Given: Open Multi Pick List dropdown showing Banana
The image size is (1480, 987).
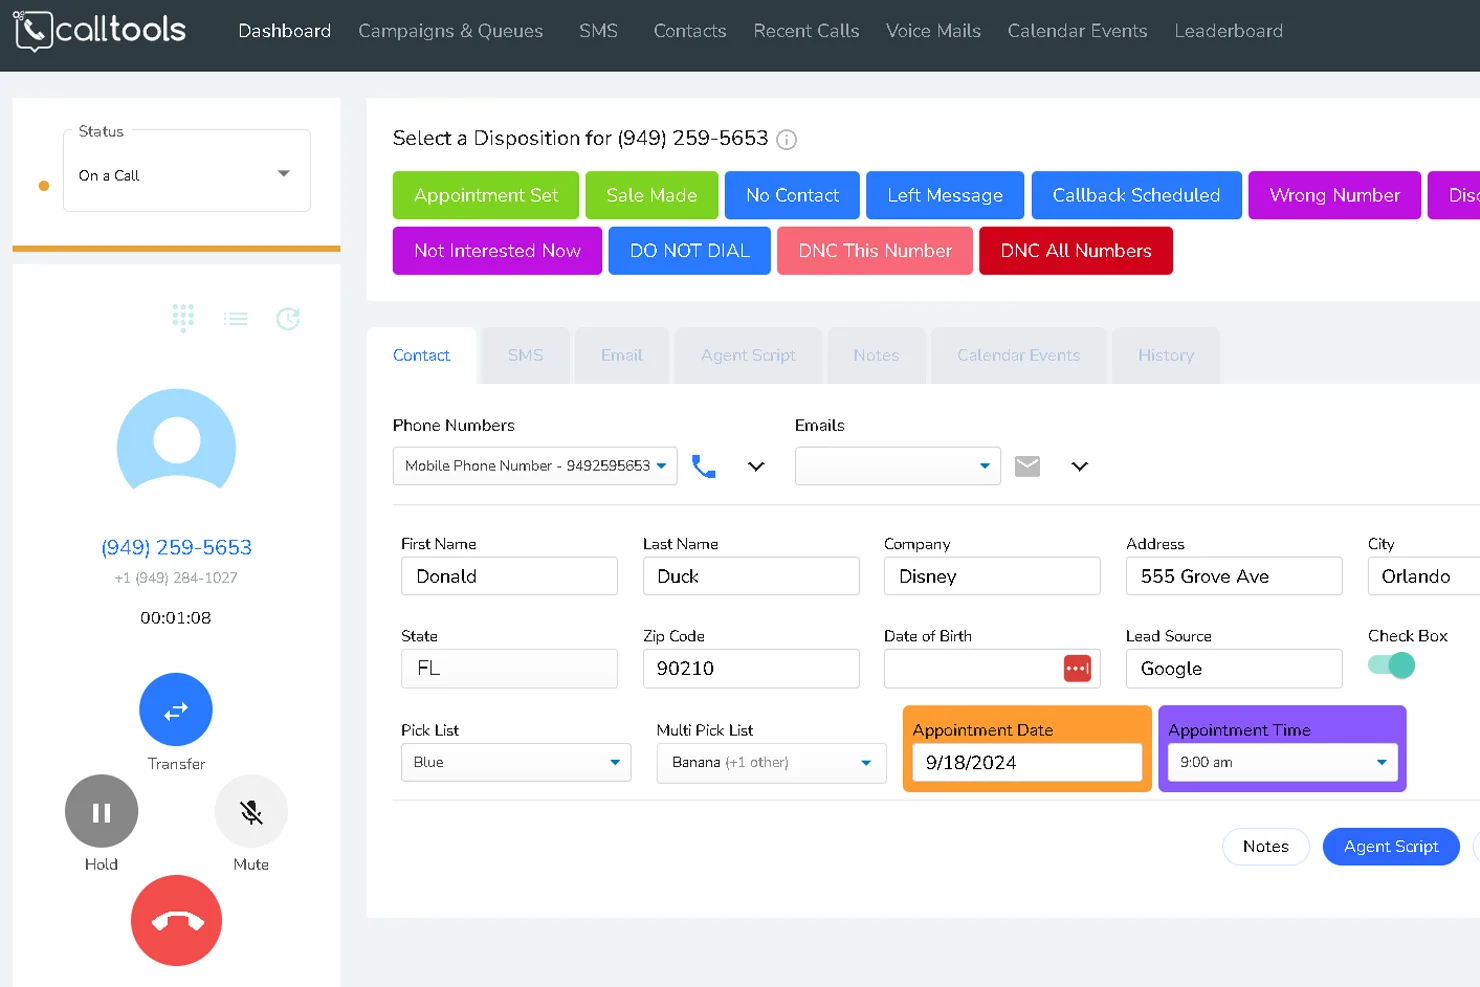Looking at the screenshot, I should 771,762.
